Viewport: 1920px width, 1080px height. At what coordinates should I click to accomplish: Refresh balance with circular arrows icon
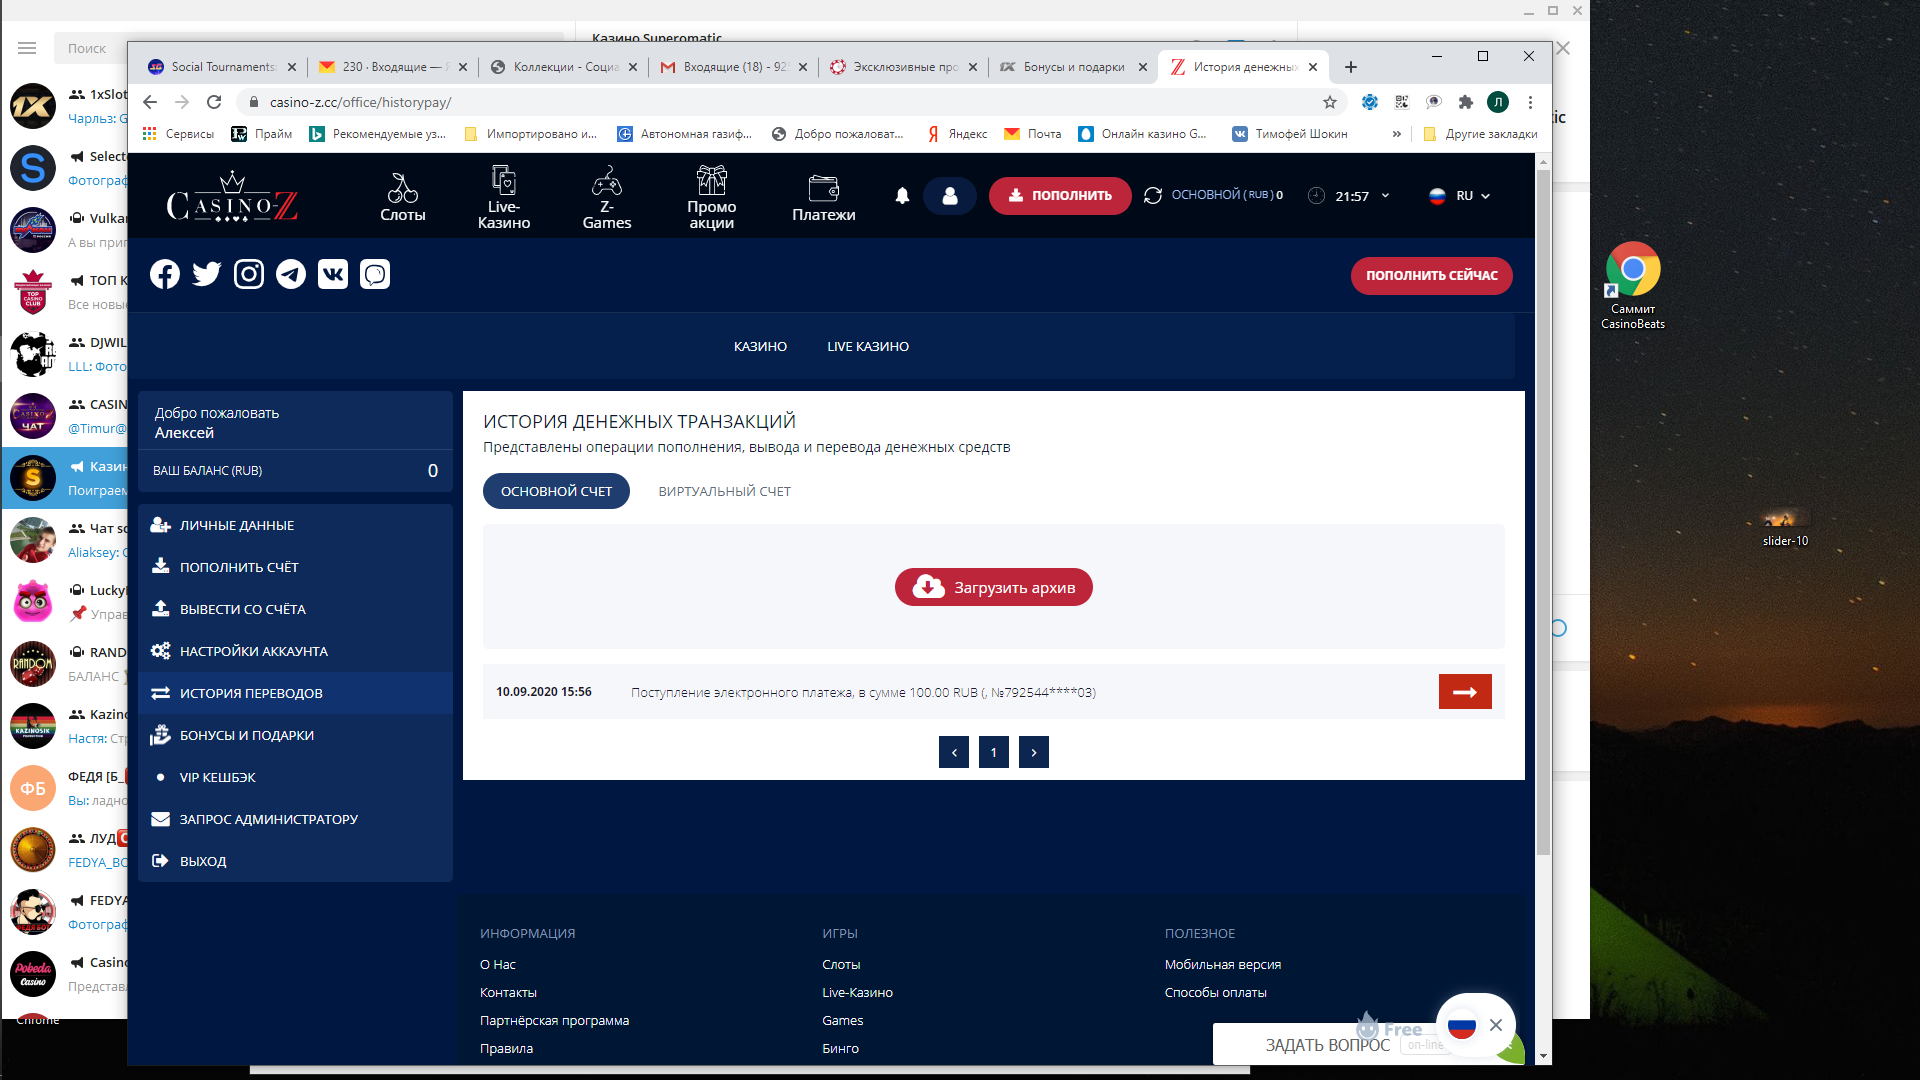1153,196
